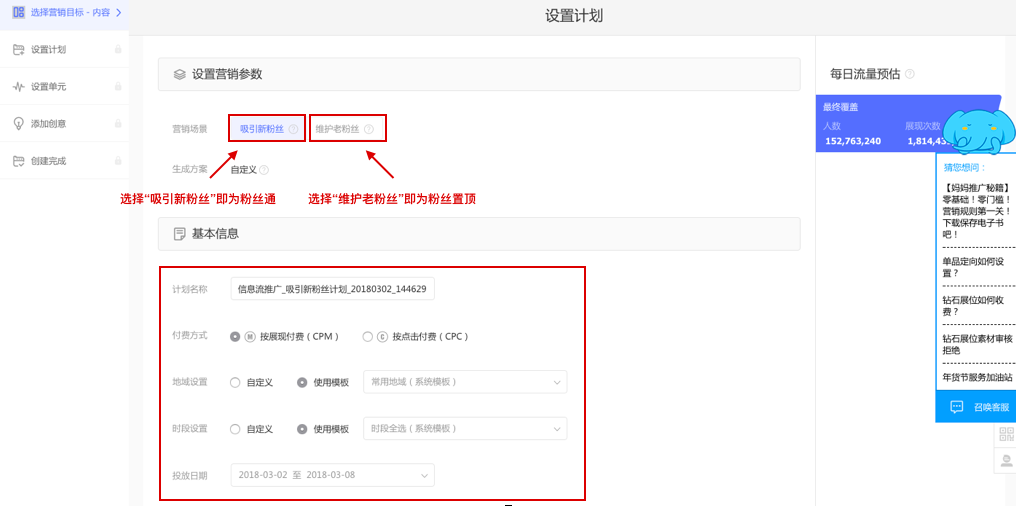1016x506 pixels.
Task: Click the layers icon in 设置营销参数 header
Action: click(x=179, y=75)
